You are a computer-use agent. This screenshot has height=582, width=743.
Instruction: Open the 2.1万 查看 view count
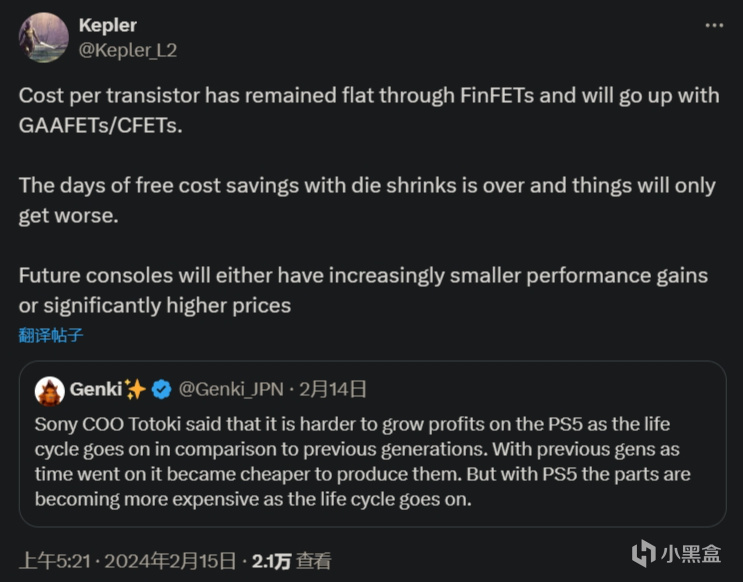pyautogui.click(x=291, y=561)
